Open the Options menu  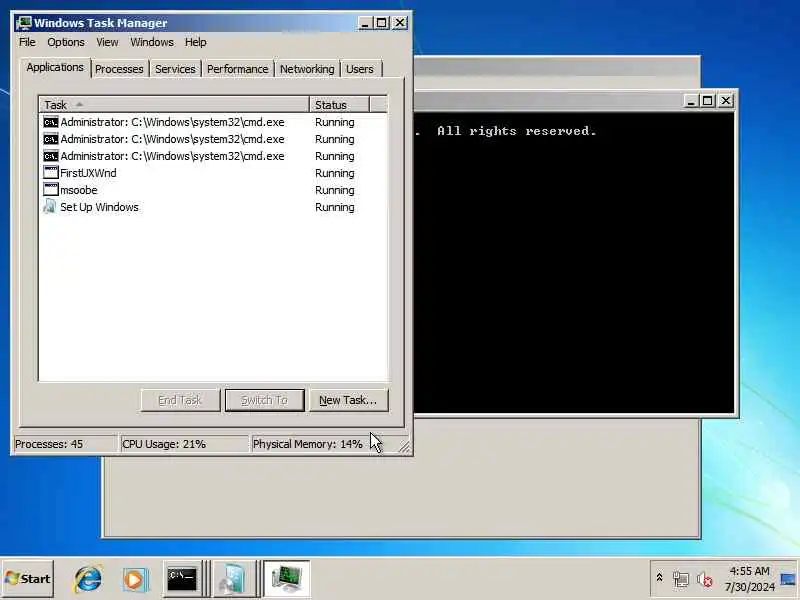click(66, 42)
